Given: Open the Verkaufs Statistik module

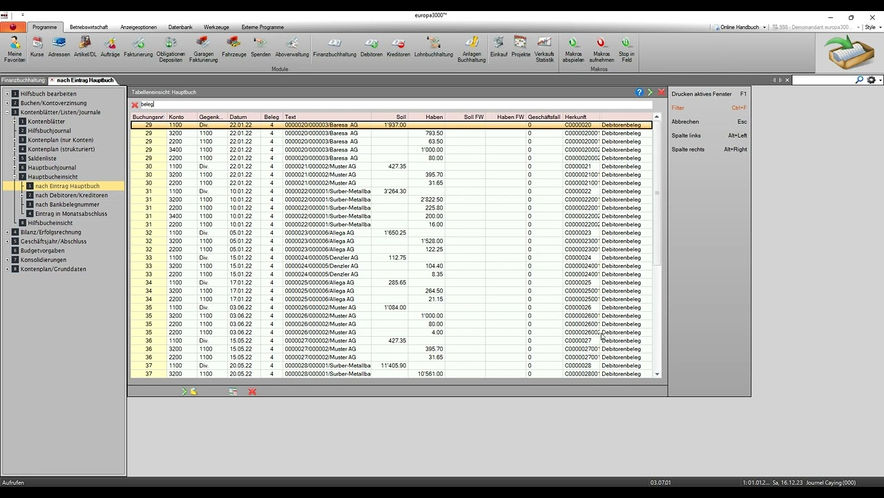Looking at the screenshot, I should (544, 48).
